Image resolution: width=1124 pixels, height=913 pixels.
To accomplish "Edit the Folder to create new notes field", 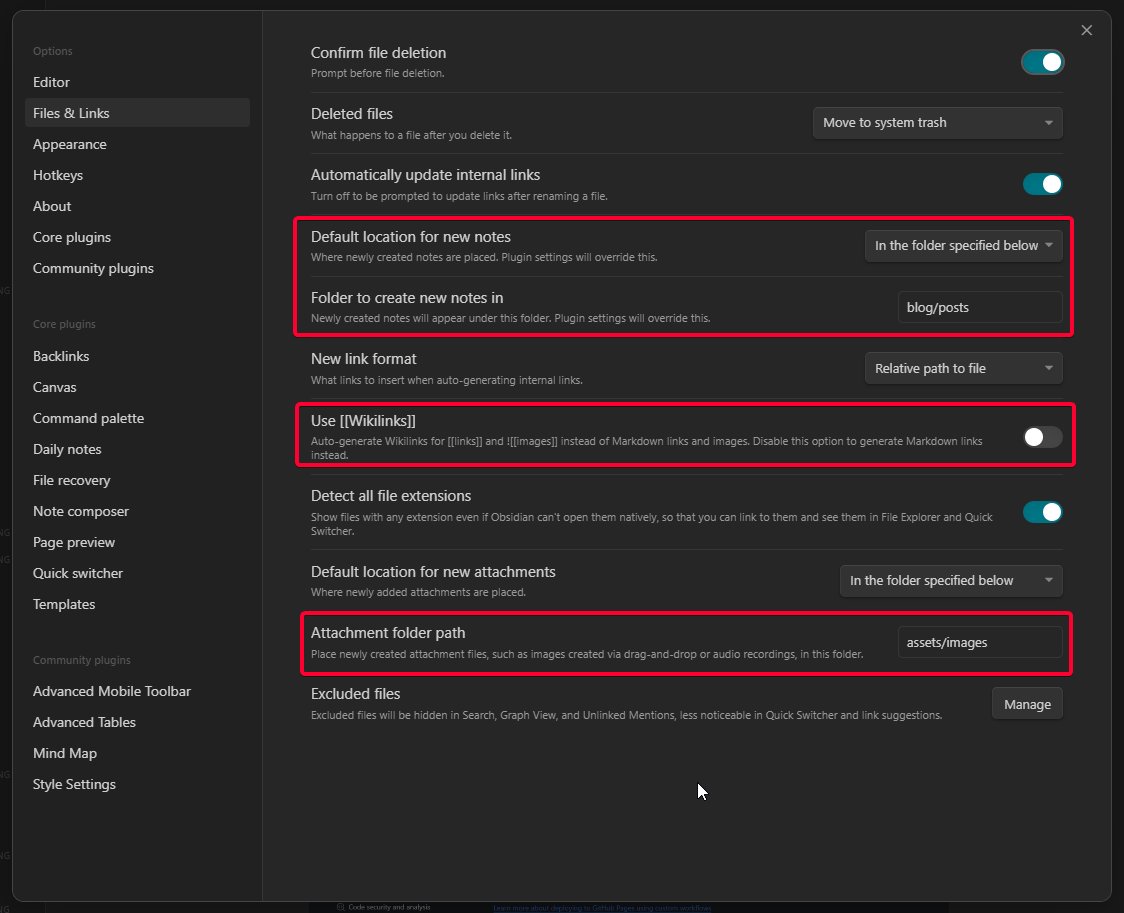I will [x=979, y=307].
